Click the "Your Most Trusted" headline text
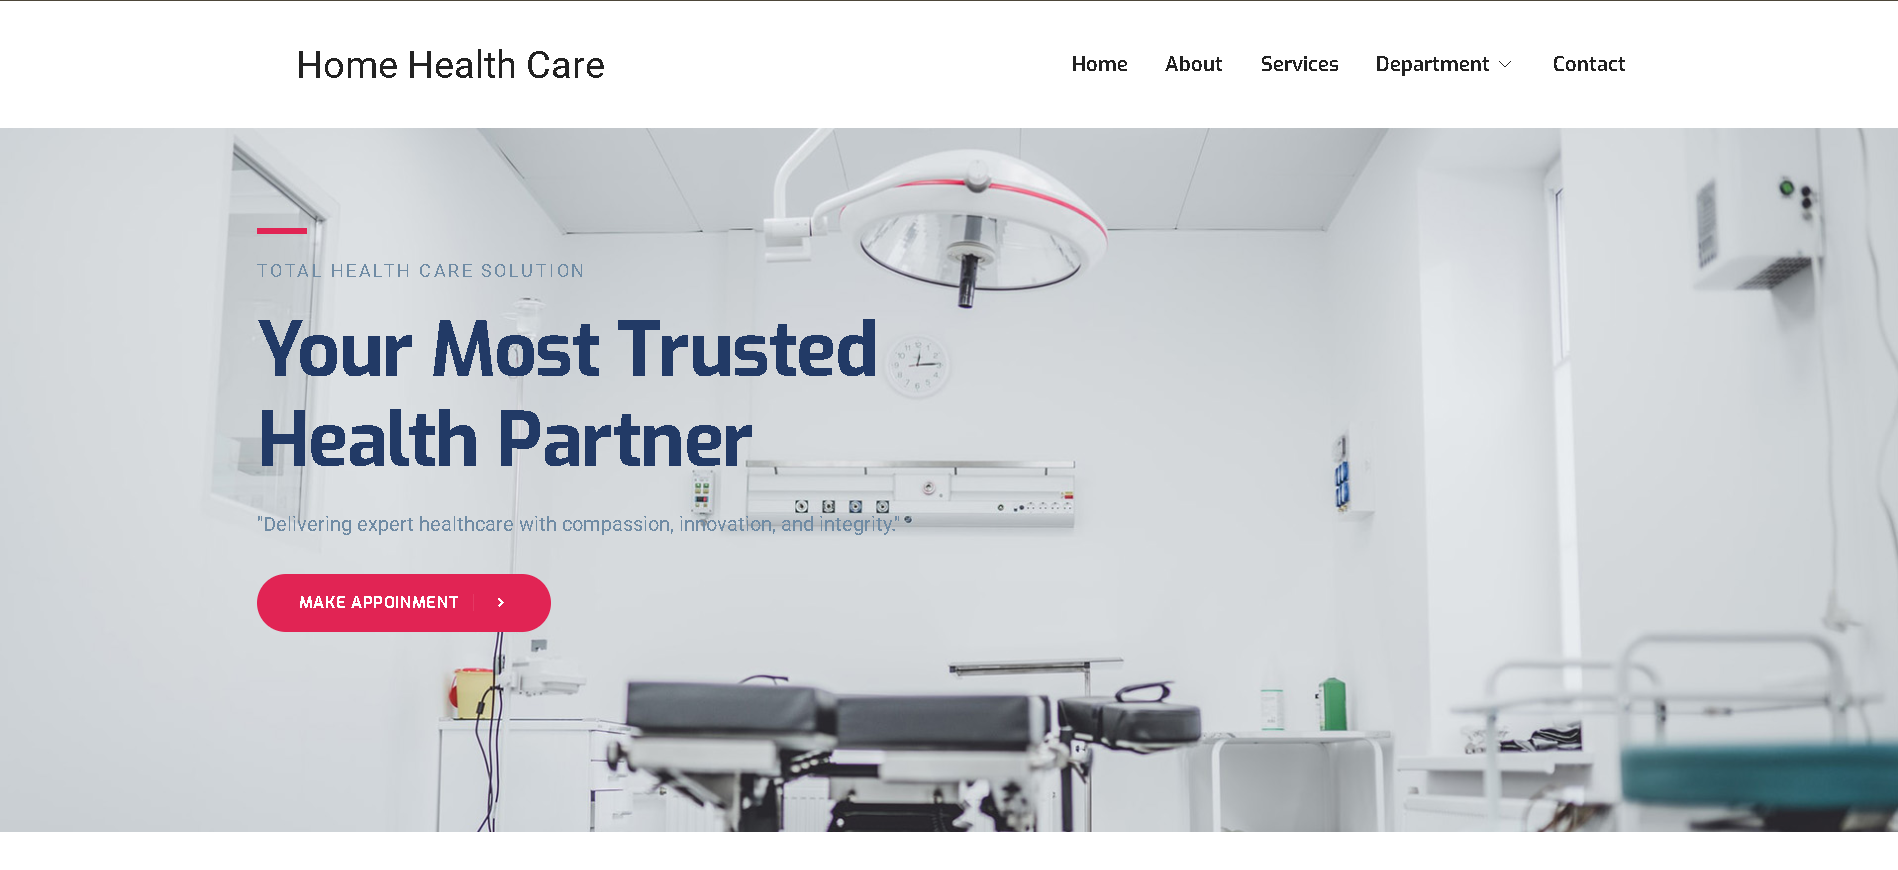This screenshot has width=1898, height=870. pos(567,349)
